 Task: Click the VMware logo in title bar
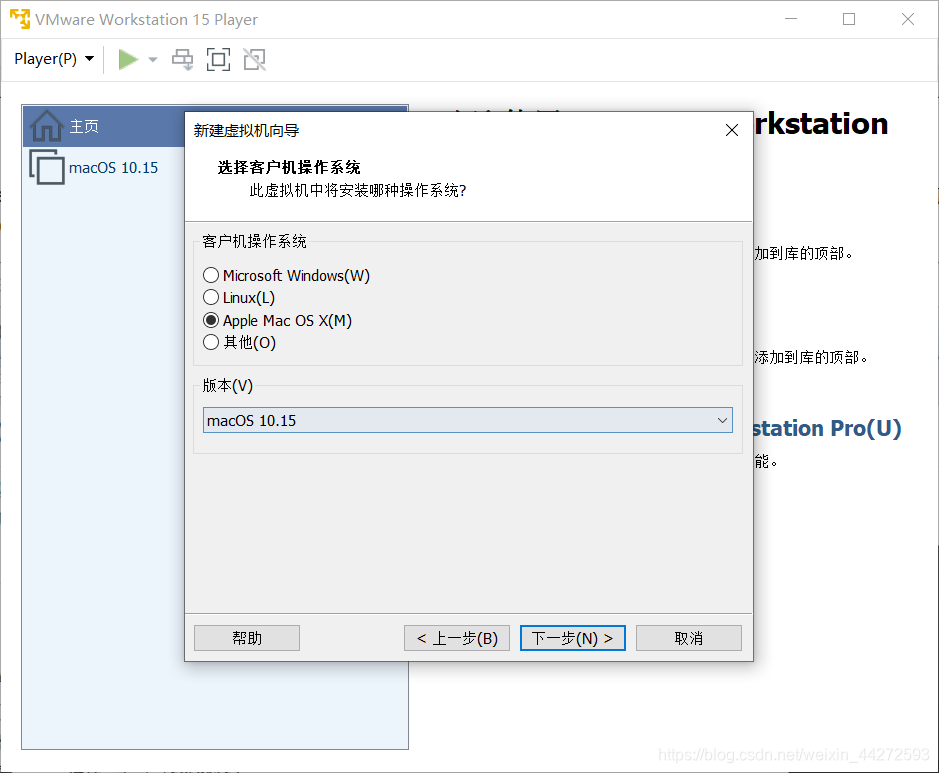tap(18, 19)
